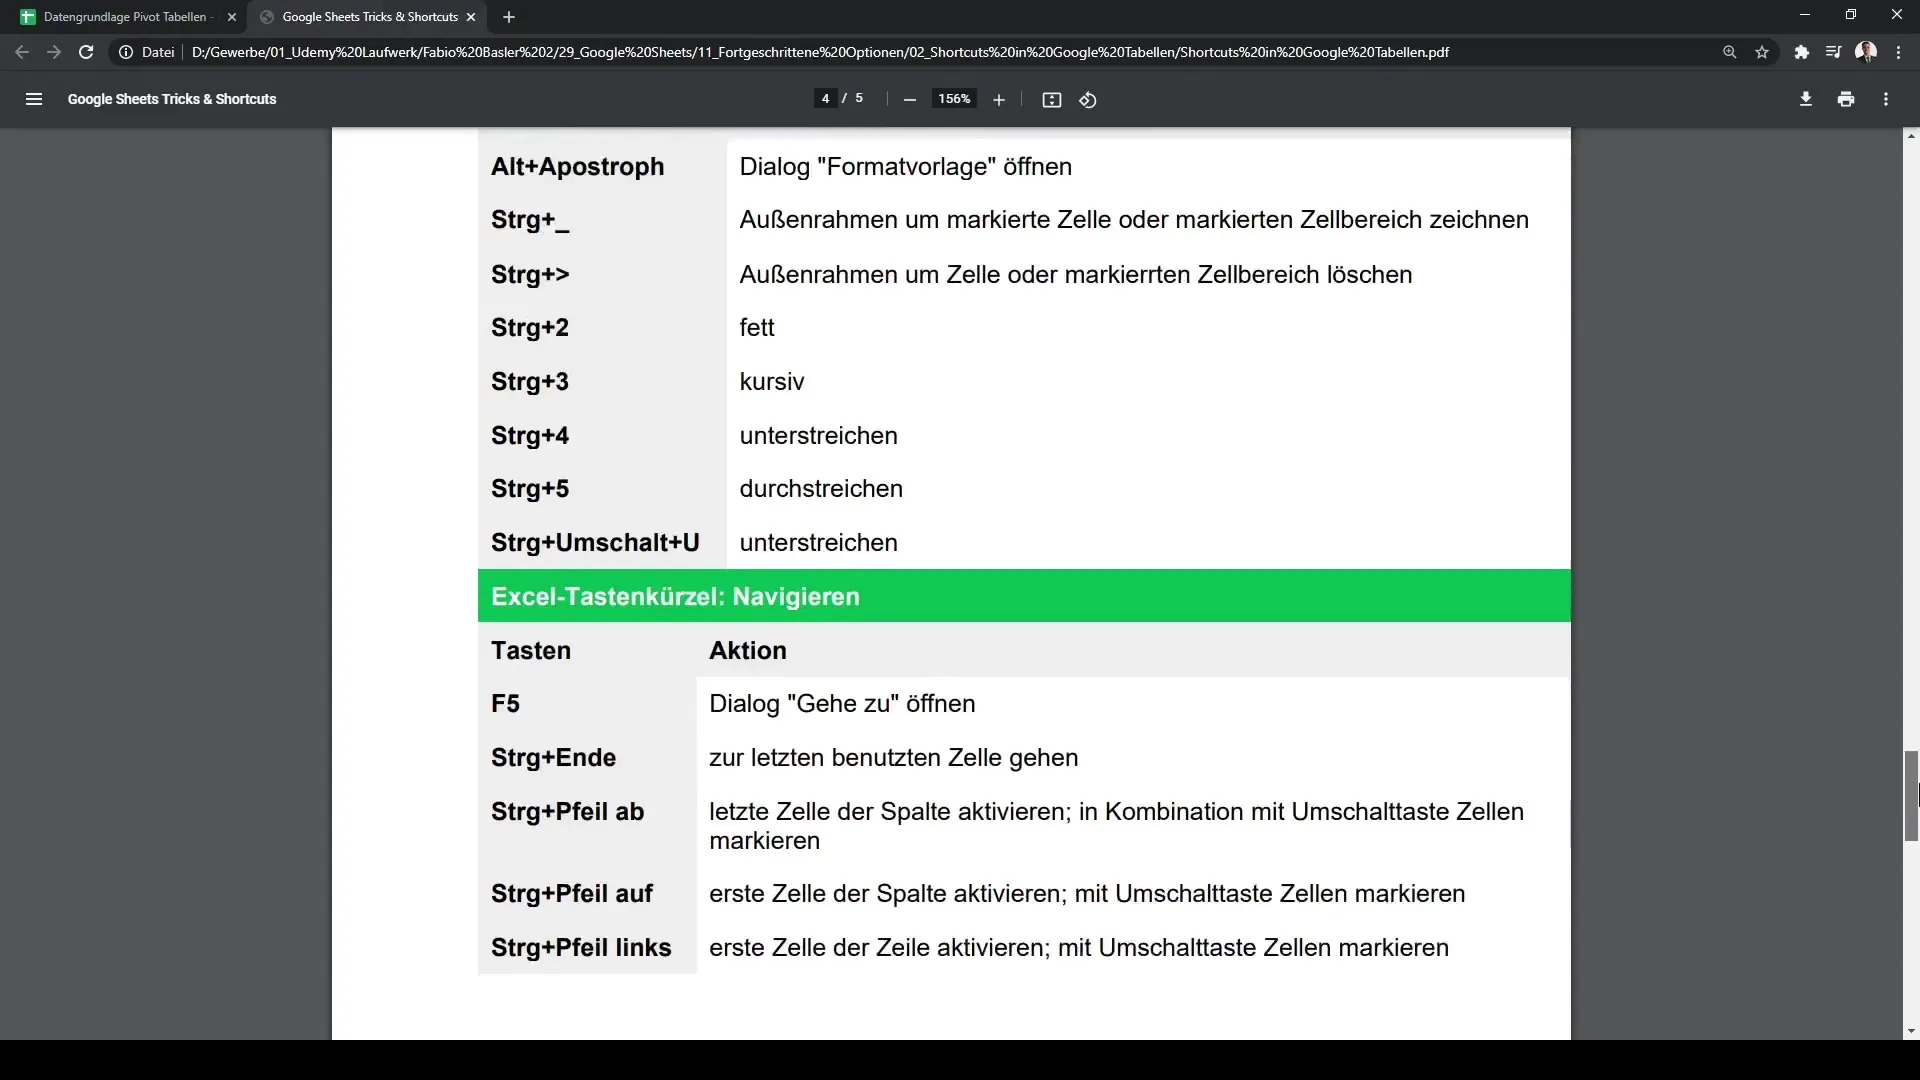Click the text Dialog "Gehe zu" öffnen
1920x1080 pixels.
[842, 703]
